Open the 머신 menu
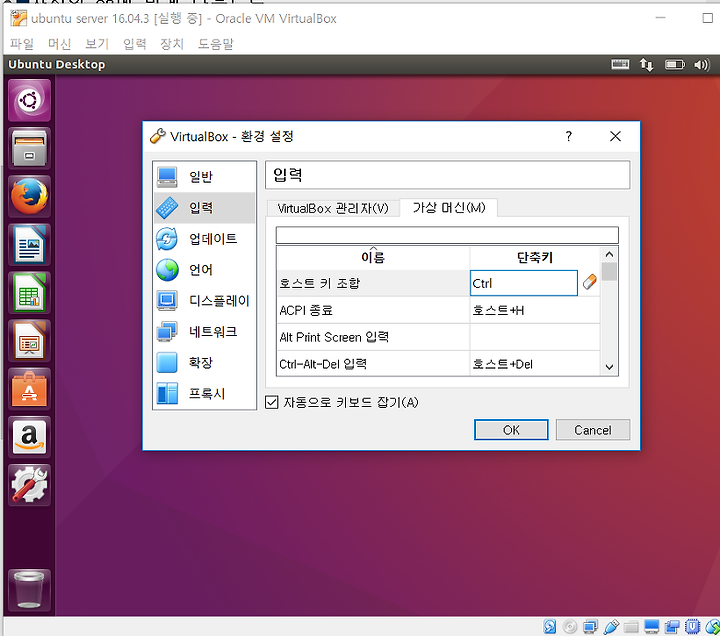The image size is (720, 636). coord(60,44)
